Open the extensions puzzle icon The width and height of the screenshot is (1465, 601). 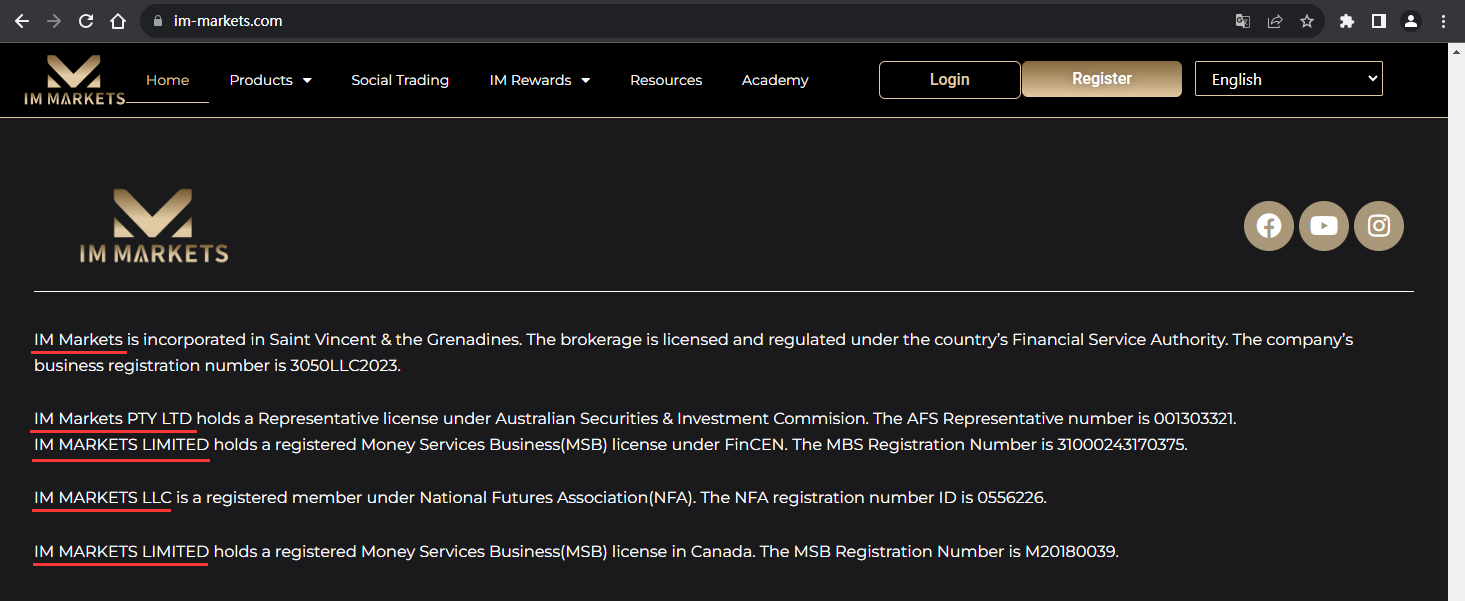(x=1347, y=21)
